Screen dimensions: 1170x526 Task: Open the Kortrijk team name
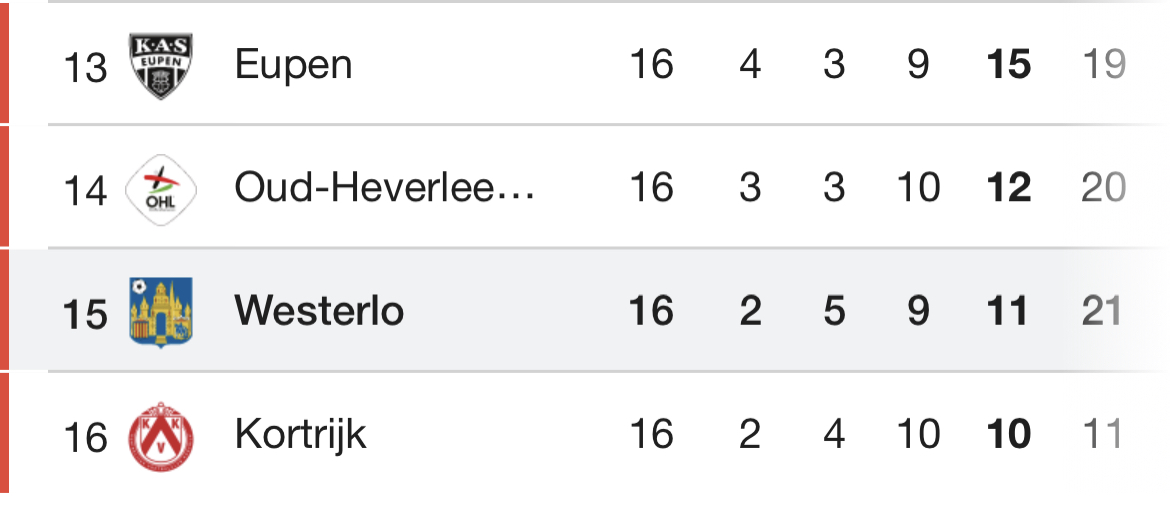(x=300, y=435)
